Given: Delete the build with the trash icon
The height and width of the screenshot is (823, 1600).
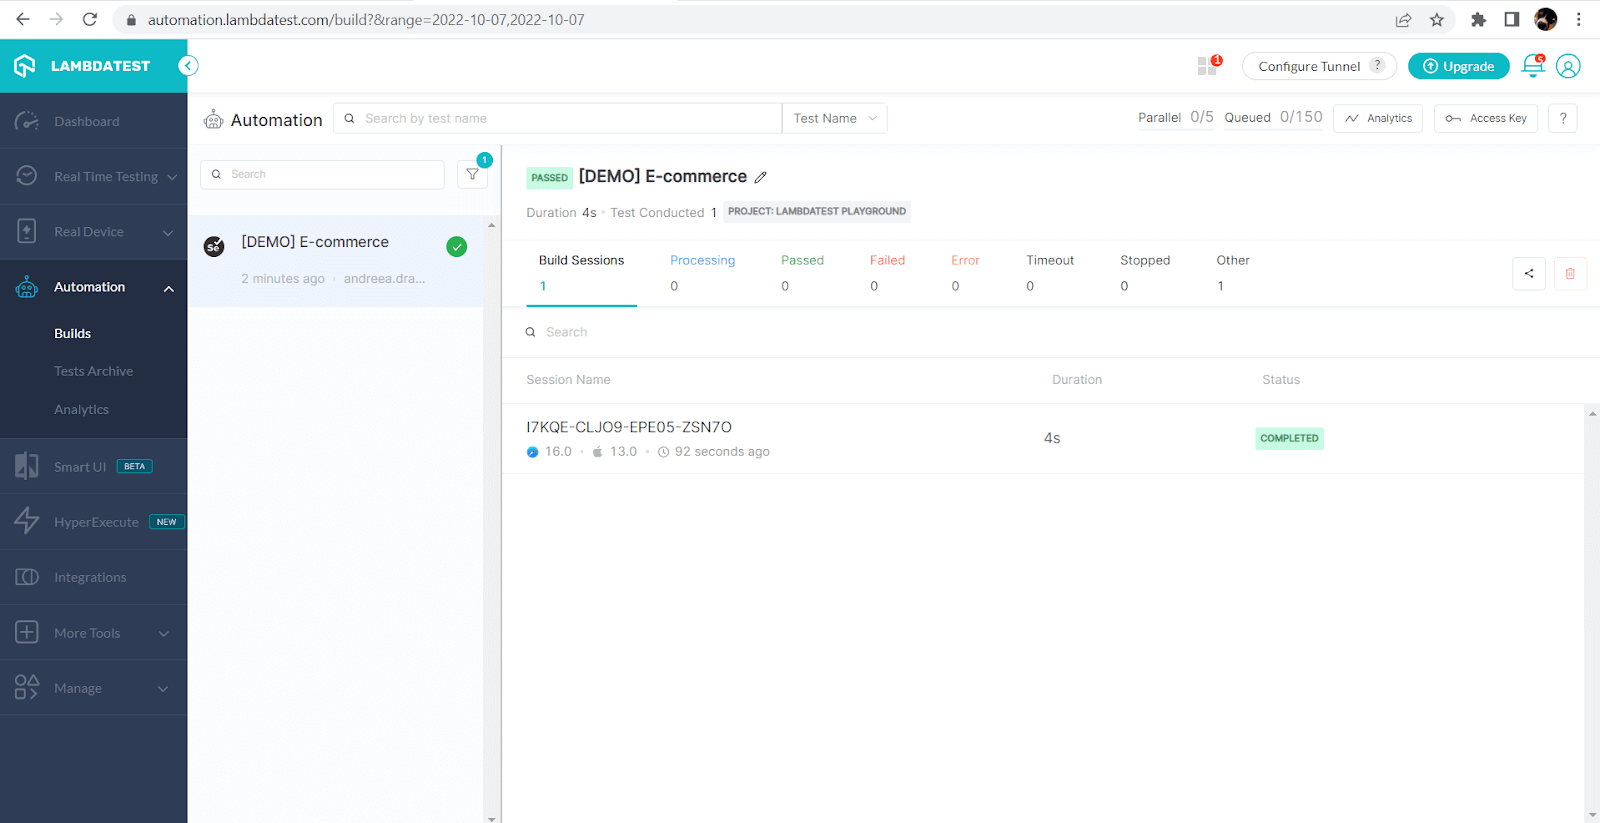Looking at the screenshot, I should [1570, 273].
